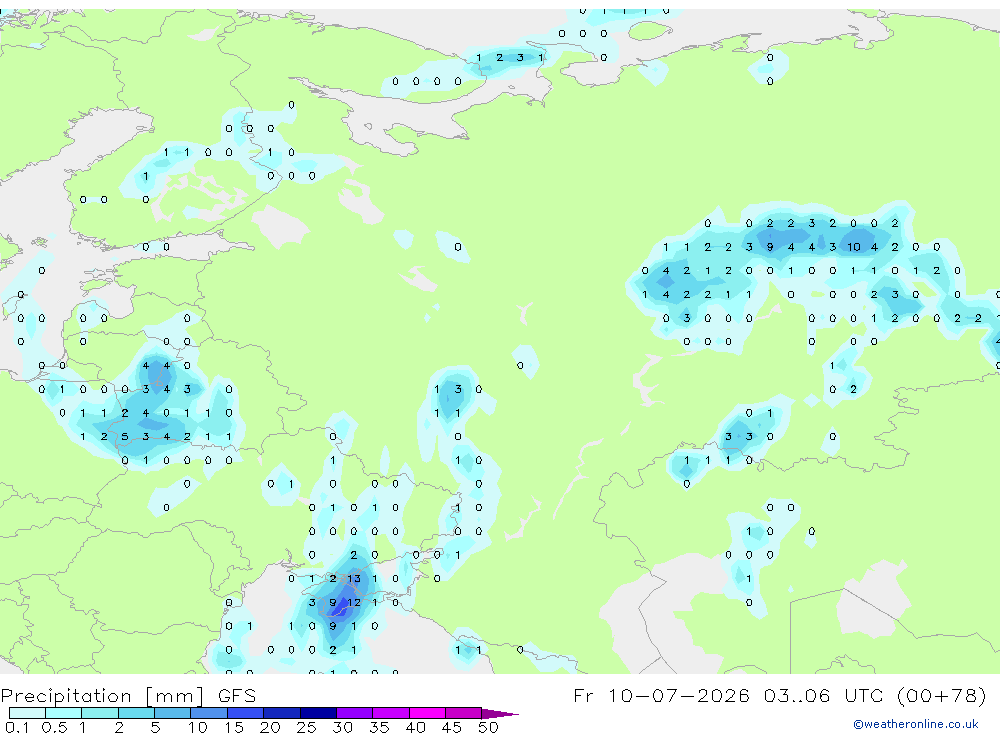1000x733 pixels.
Task: Click the '45' legend scale label
Action: pos(452,727)
